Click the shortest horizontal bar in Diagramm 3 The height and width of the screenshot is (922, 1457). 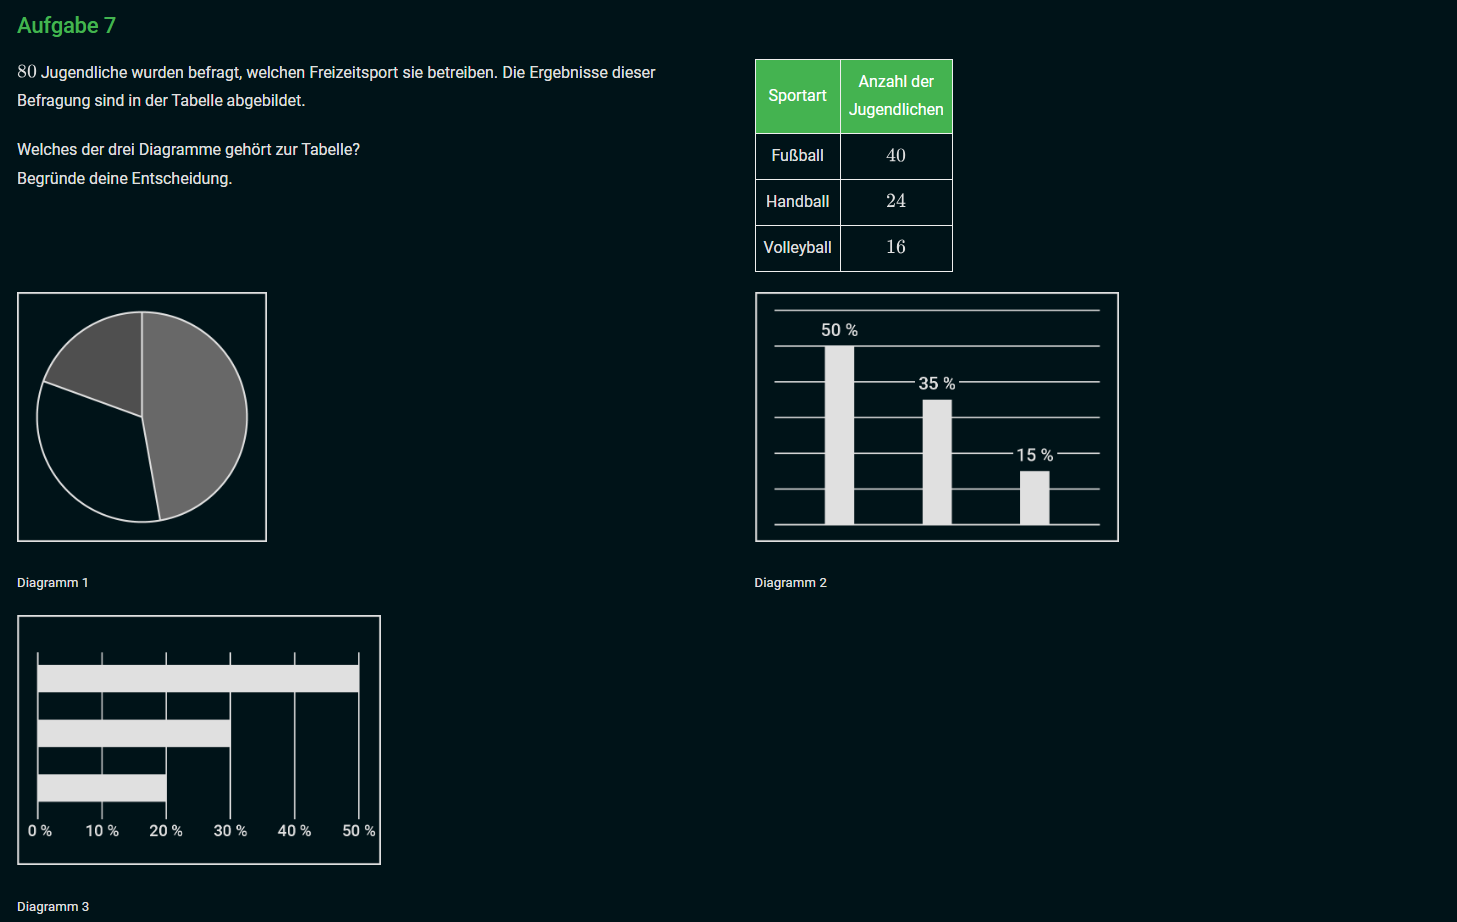coord(102,787)
